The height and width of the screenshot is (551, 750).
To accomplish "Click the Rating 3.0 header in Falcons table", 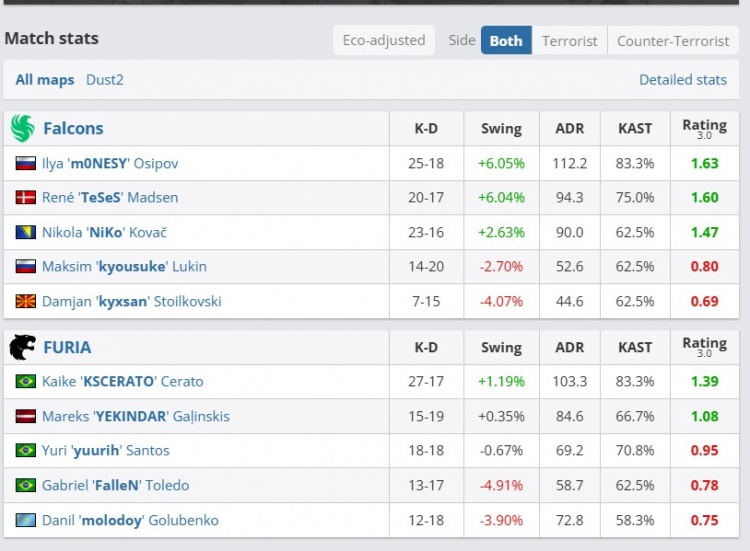I will point(704,128).
